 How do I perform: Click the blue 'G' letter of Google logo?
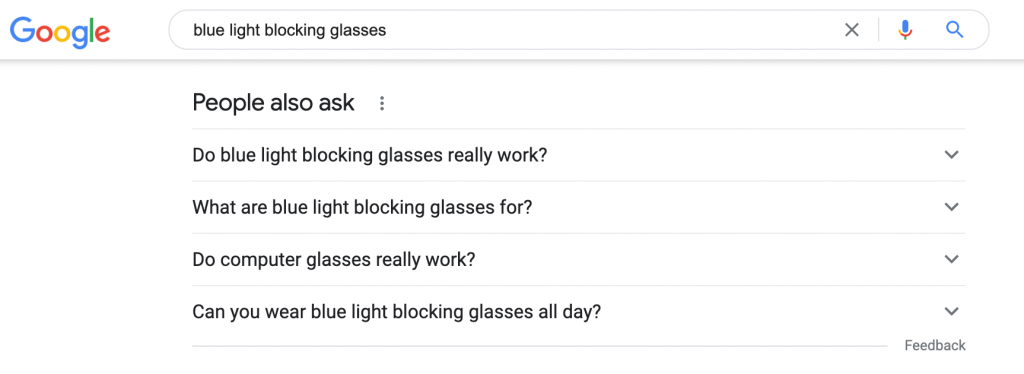pos(22,29)
